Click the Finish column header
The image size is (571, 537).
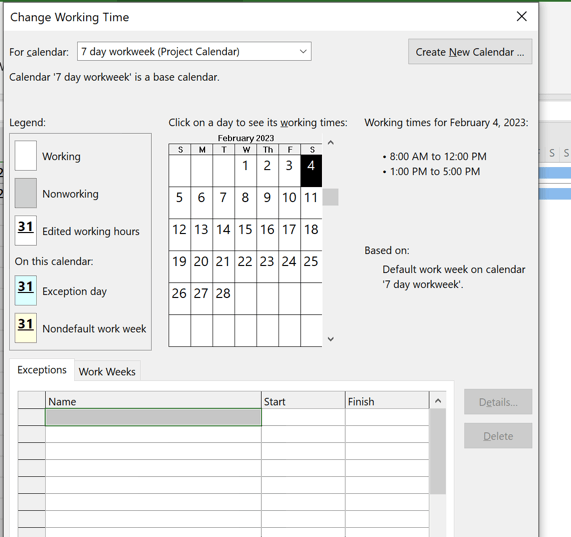tap(387, 400)
